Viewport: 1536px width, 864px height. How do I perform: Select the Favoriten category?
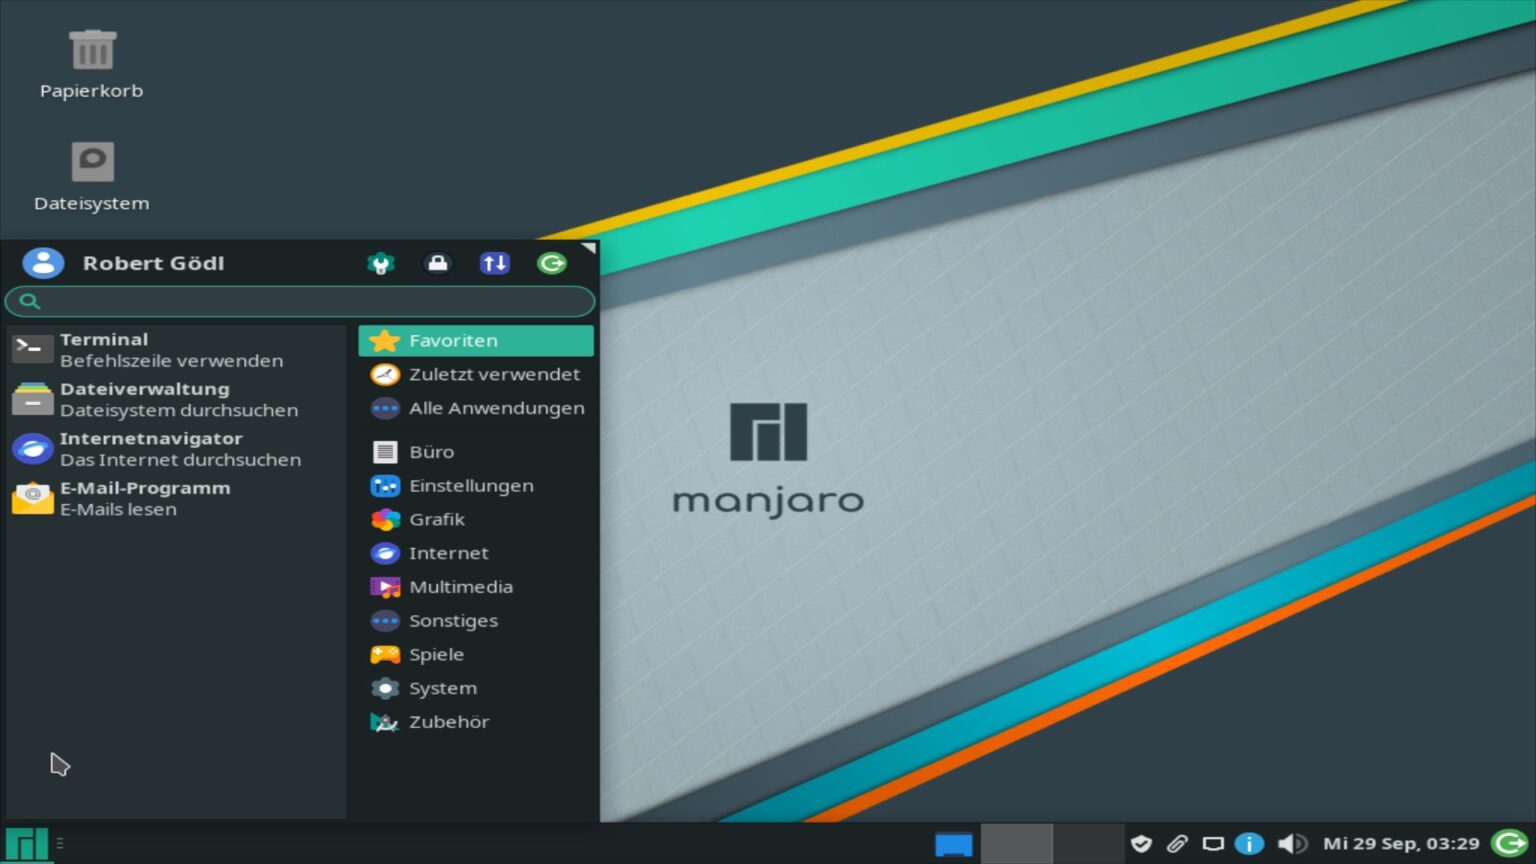[x=453, y=340]
